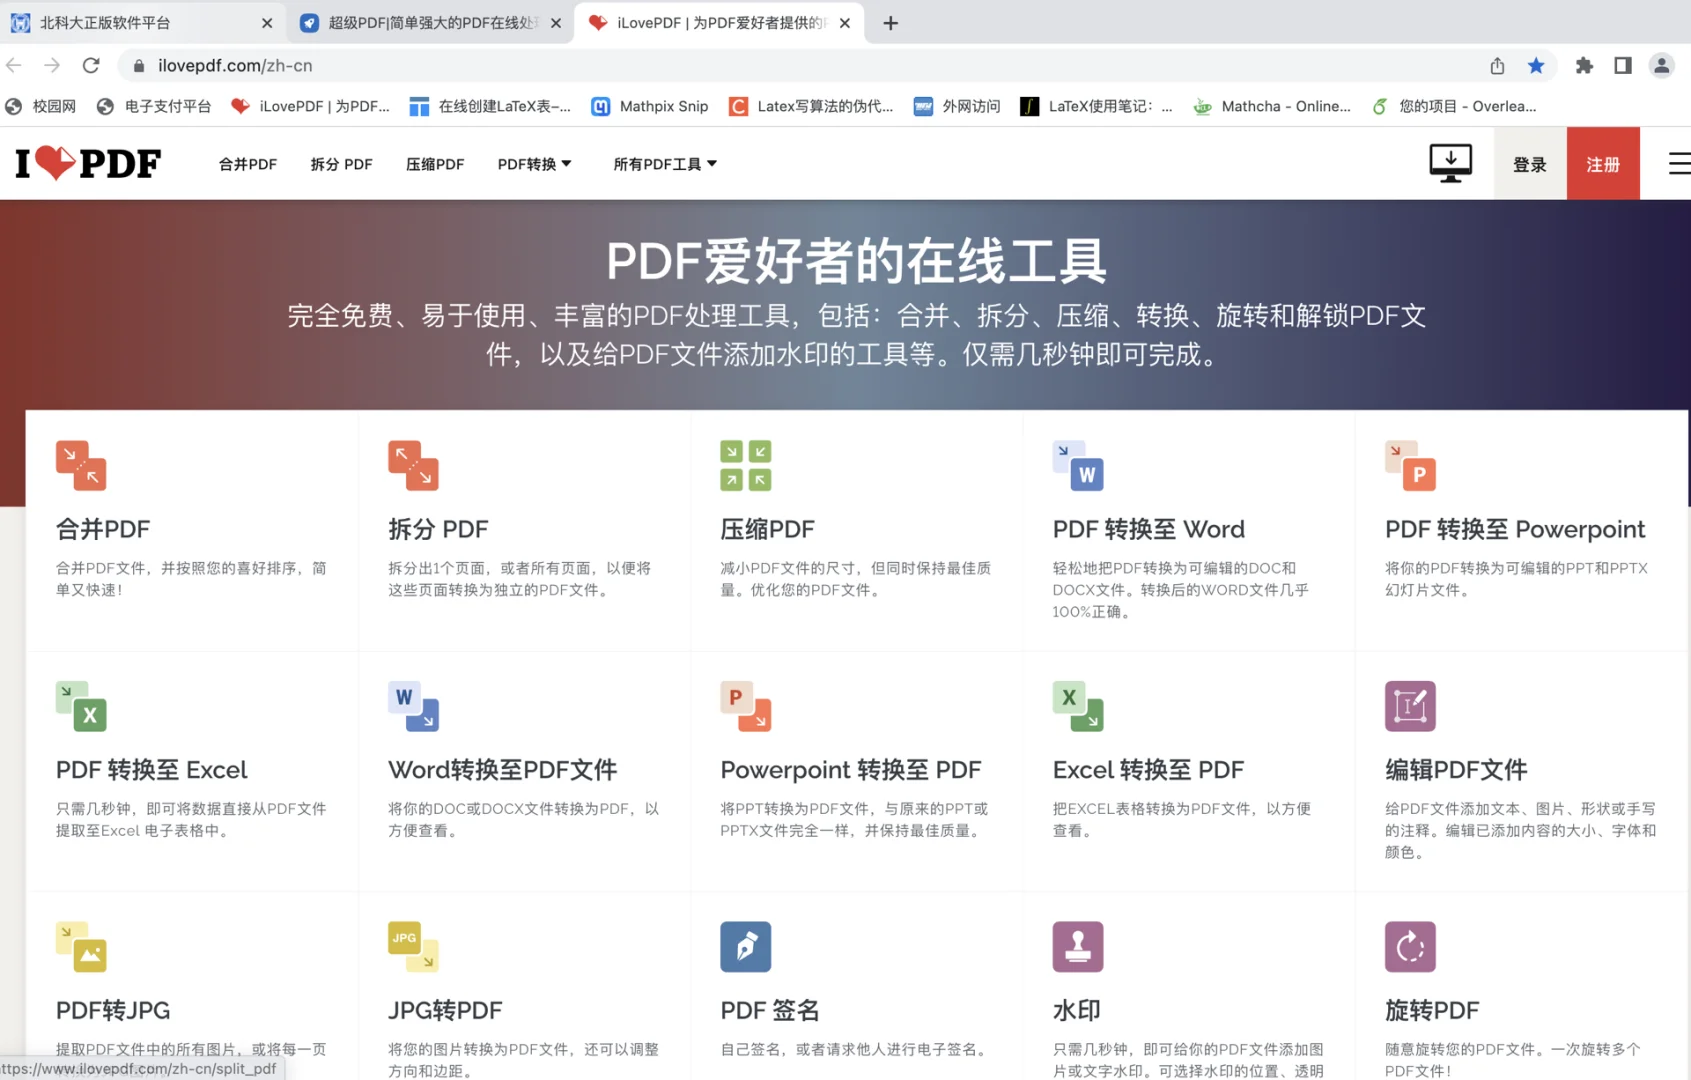The width and height of the screenshot is (1691, 1080).
Task: Expand the 所有PDF工具 dropdown menu
Action: coord(665,164)
